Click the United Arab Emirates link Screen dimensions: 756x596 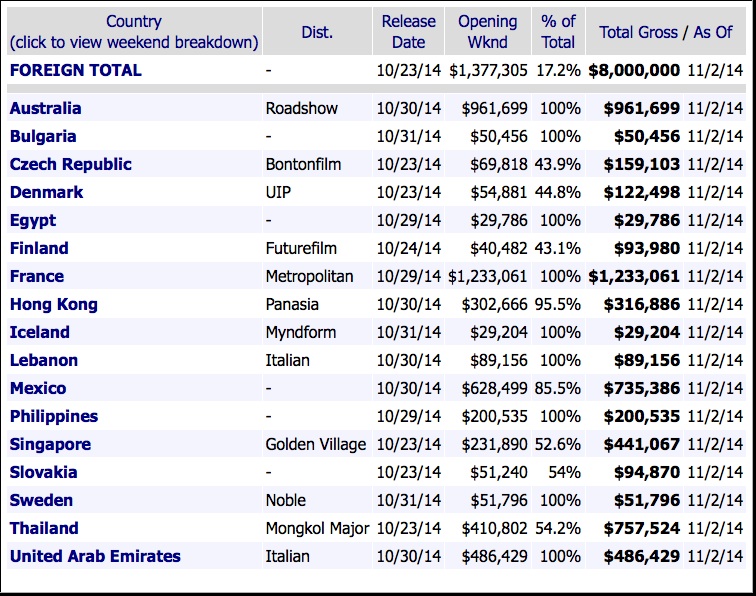coord(95,556)
